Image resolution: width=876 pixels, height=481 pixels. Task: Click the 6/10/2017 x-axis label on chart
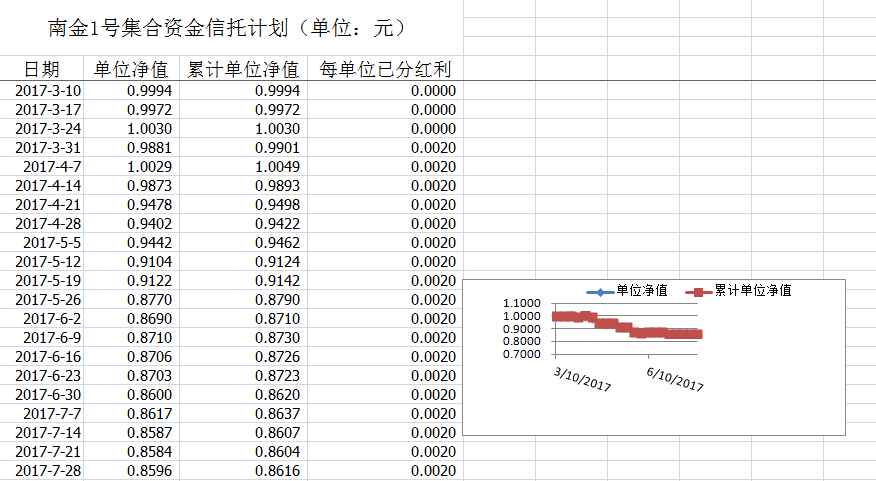(676, 380)
